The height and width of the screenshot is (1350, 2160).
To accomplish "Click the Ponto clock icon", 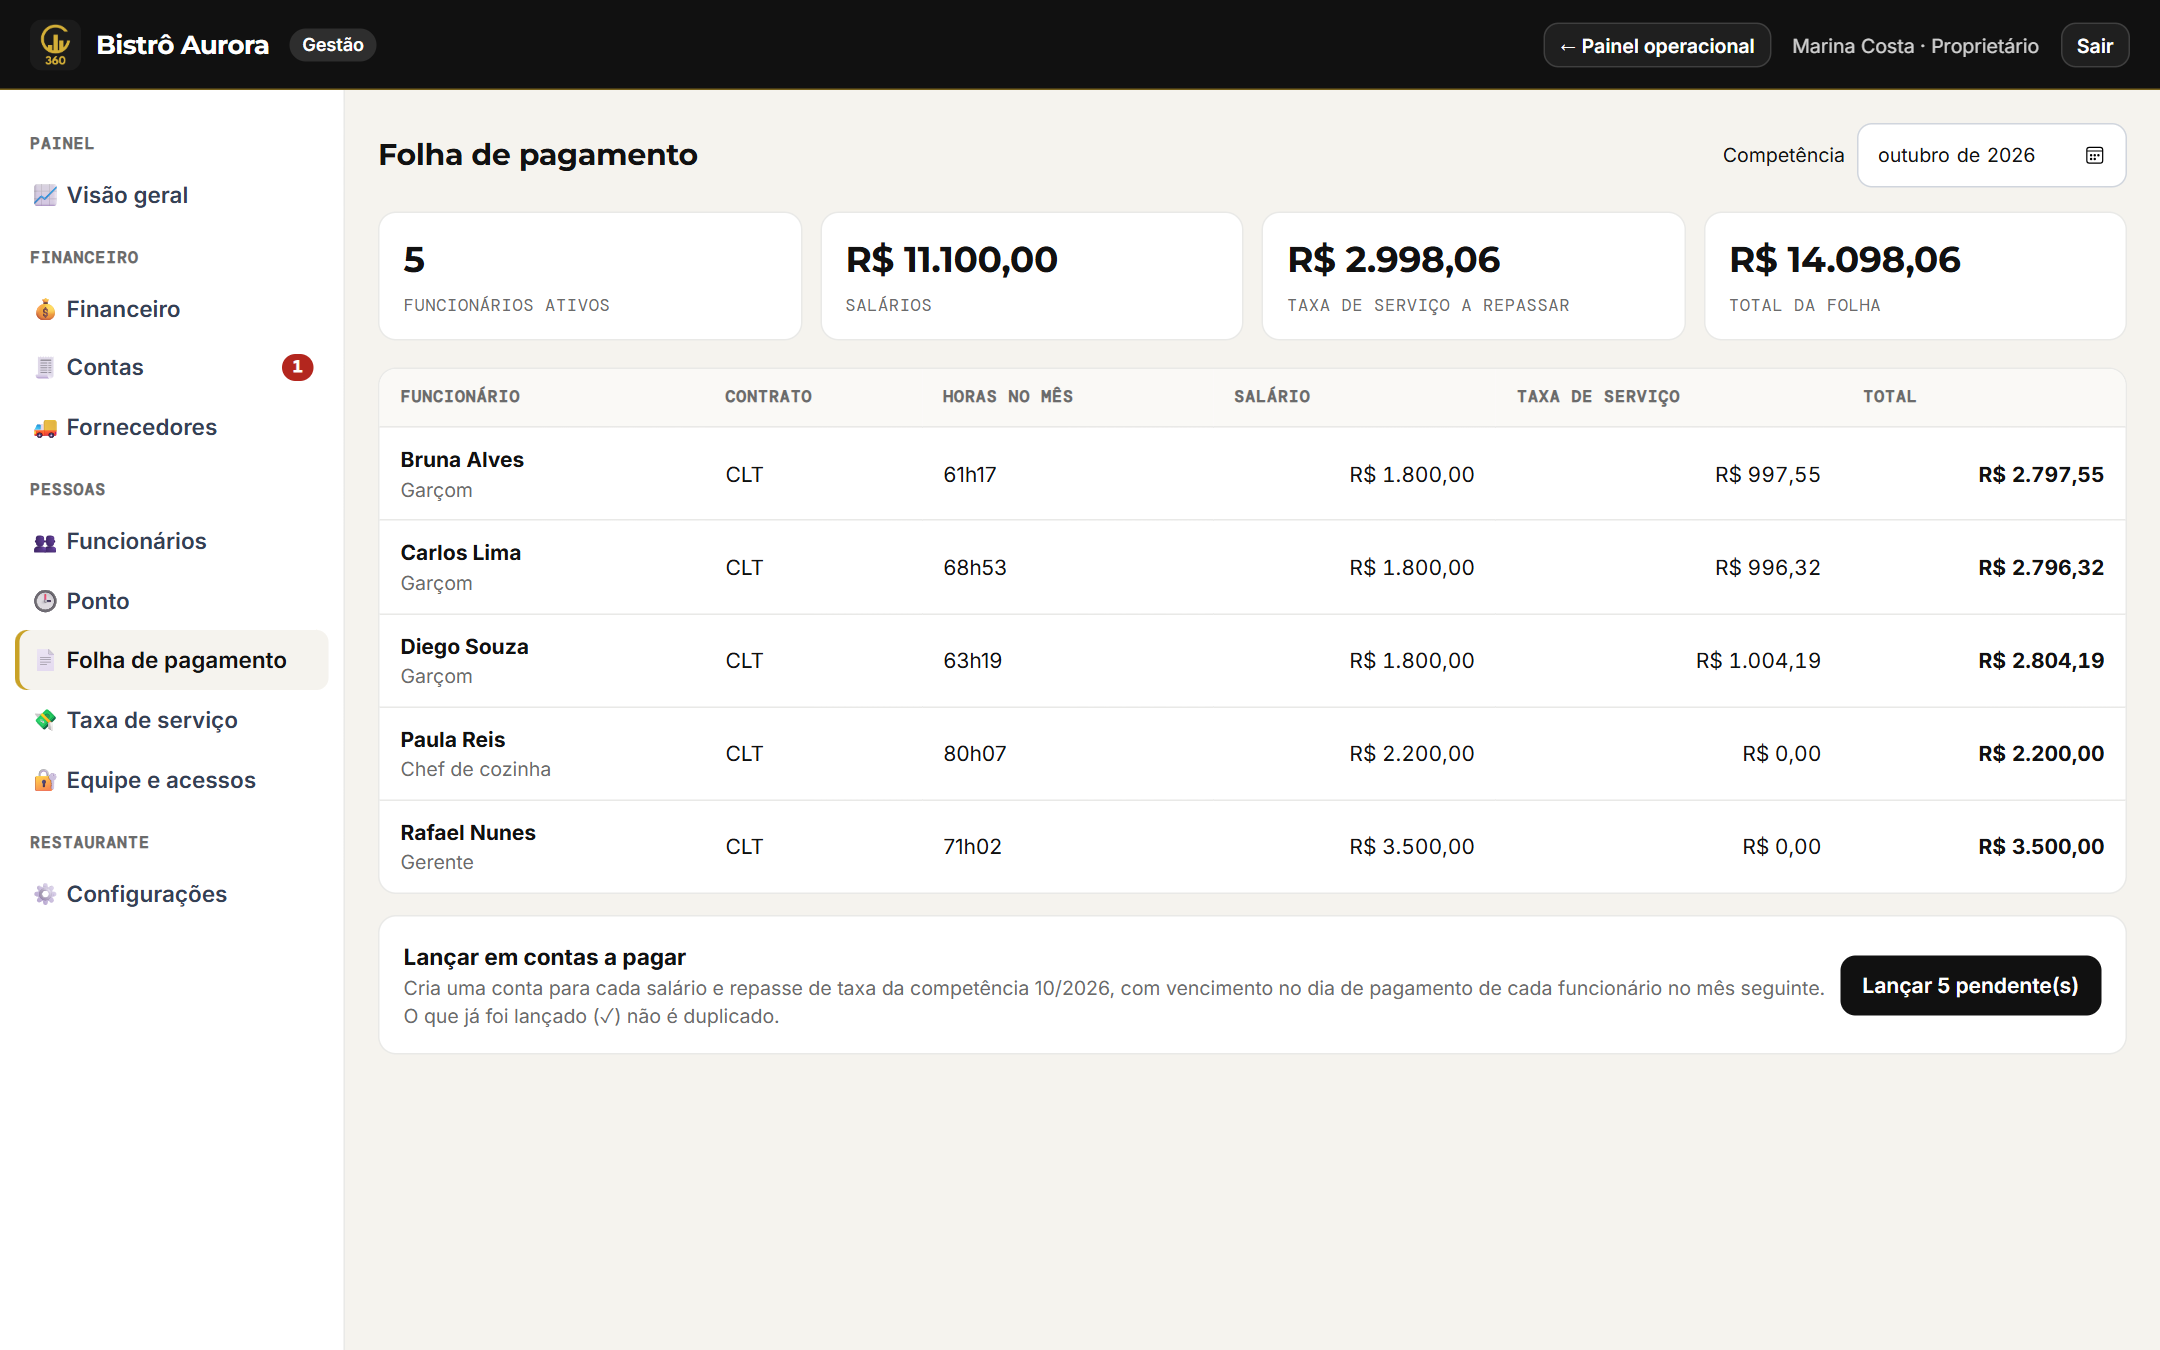I will tap(45, 601).
